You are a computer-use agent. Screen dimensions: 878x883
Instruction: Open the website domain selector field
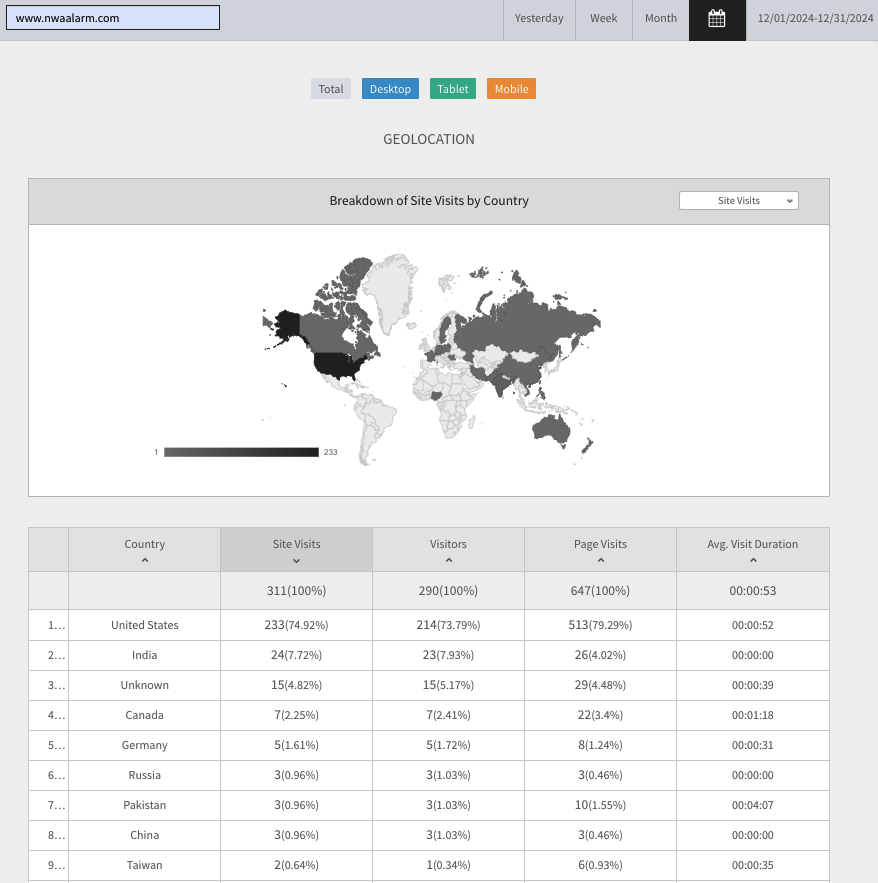click(113, 18)
